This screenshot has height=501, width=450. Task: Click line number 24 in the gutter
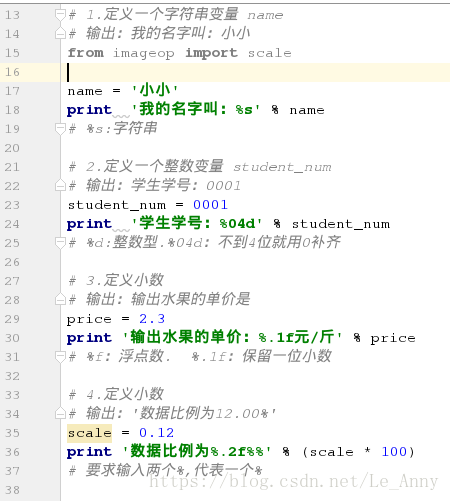click(x=12, y=224)
